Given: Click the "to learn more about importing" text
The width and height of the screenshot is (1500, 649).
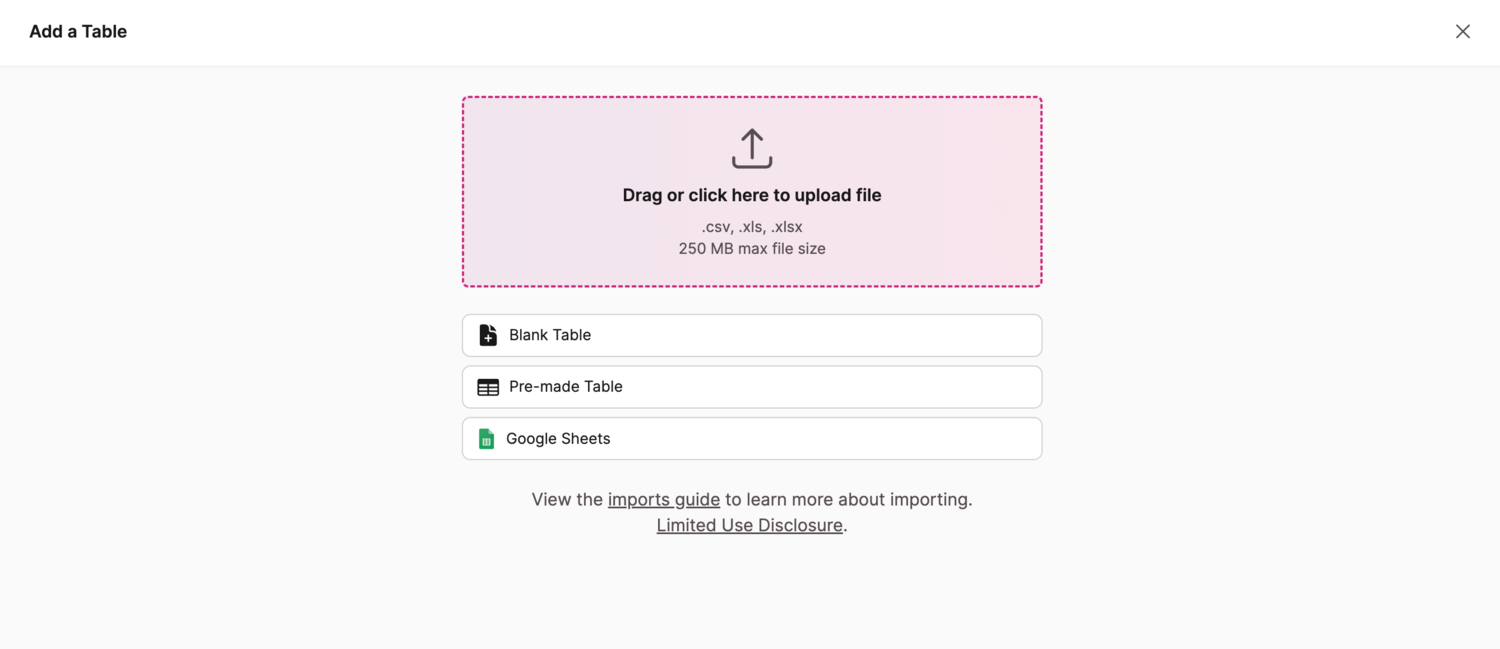Looking at the screenshot, I should [848, 499].
